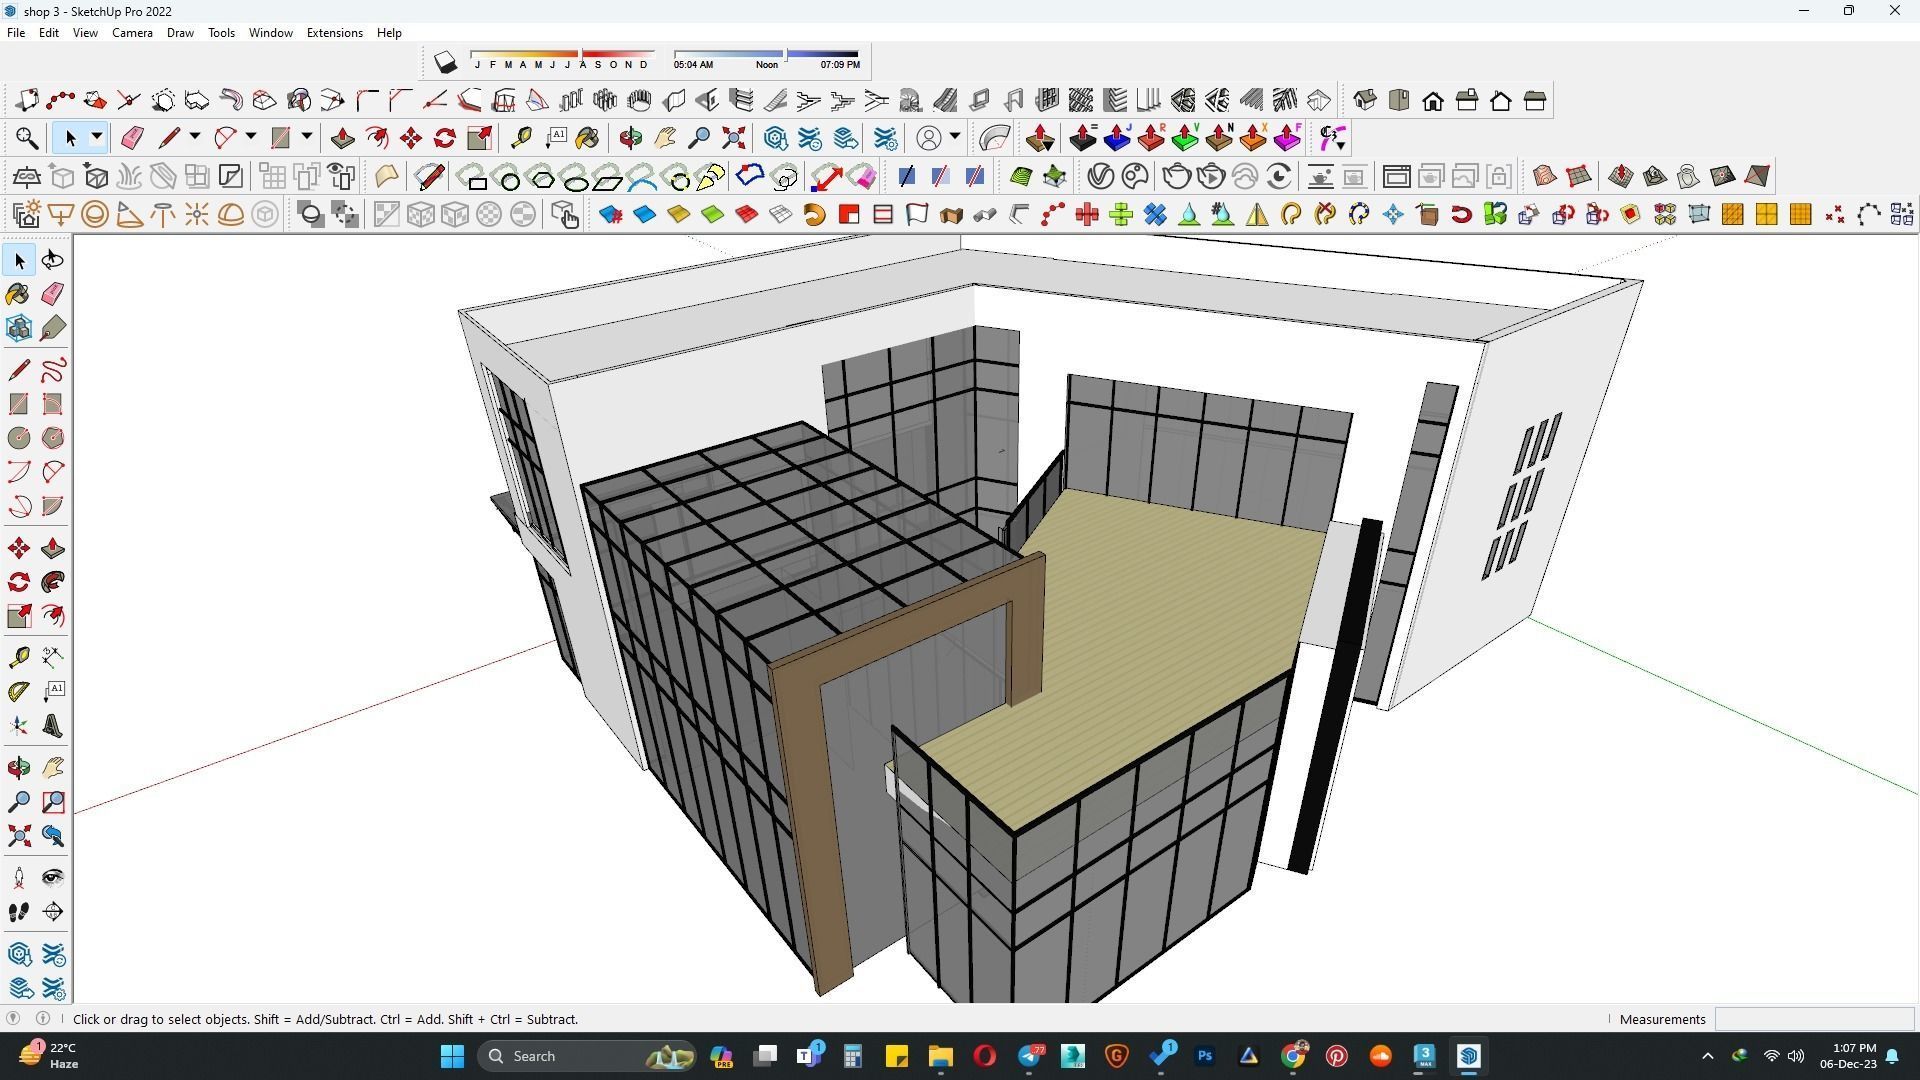
Task: Pick the Walk footprints tool in left toolbar
Action: [x=19, y=912]
